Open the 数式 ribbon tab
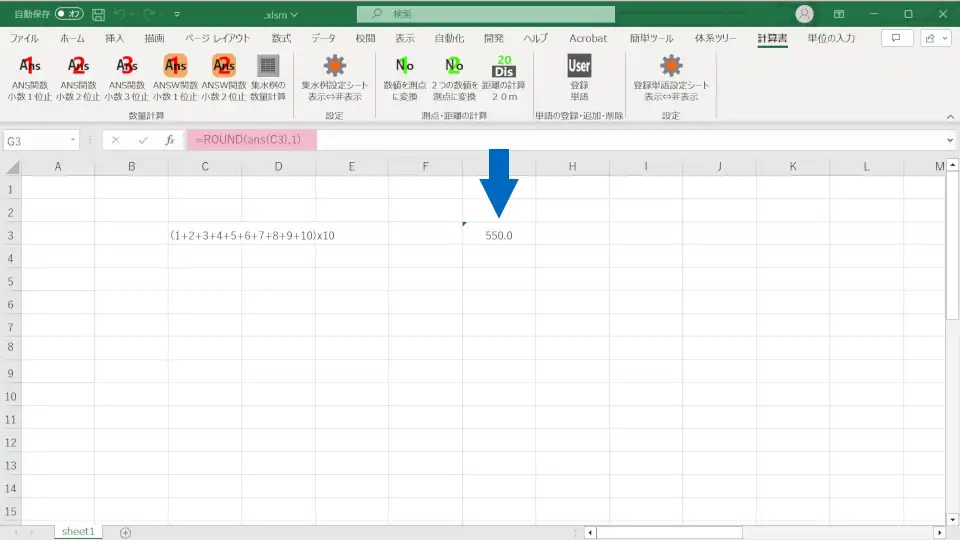This screenshot has height=540, width=960. 281,38
